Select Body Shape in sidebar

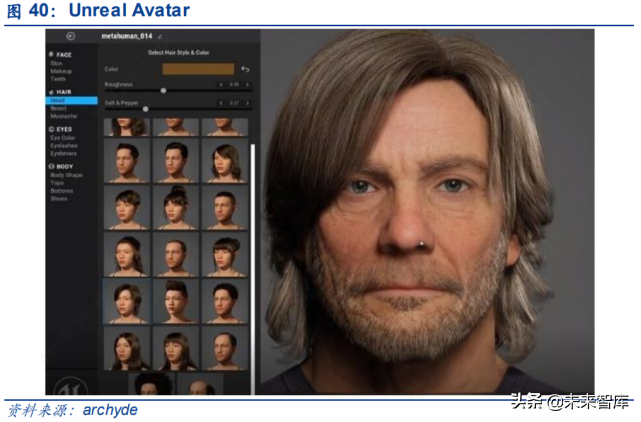[x=66, y=175]
